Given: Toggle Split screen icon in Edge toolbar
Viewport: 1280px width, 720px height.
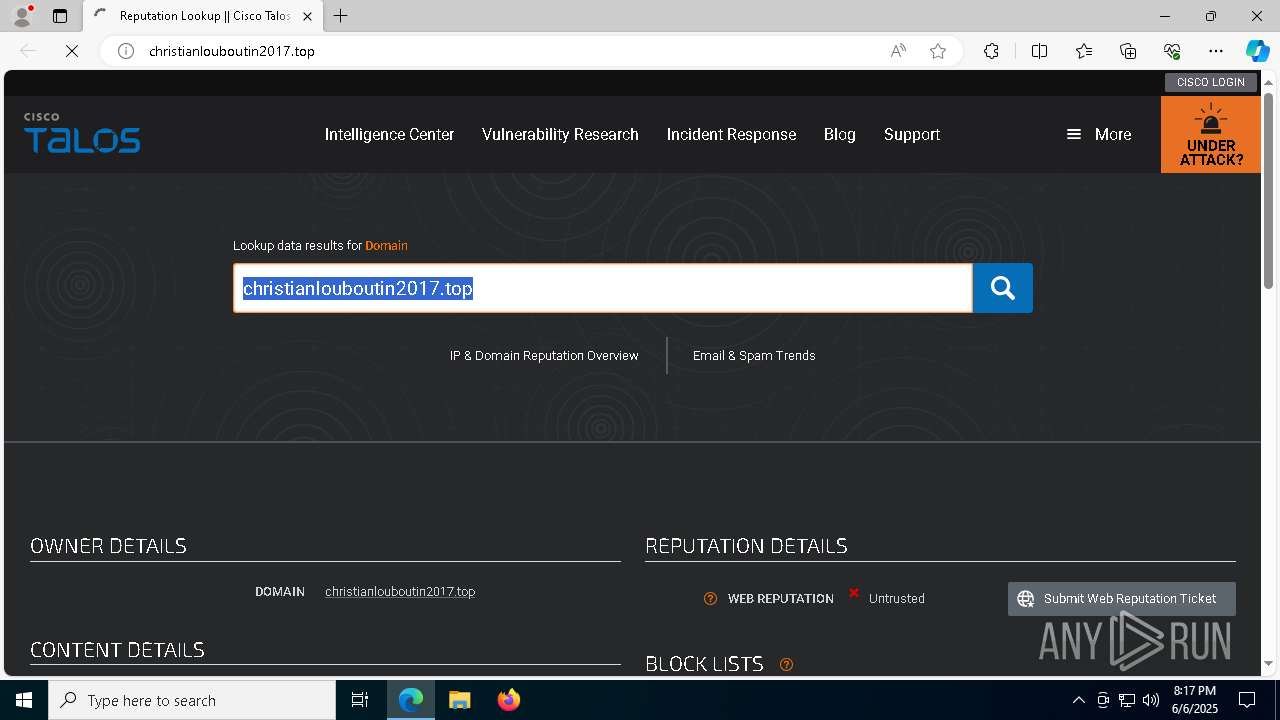Looking at the screenshot, I should click(x=1039, y=51).
